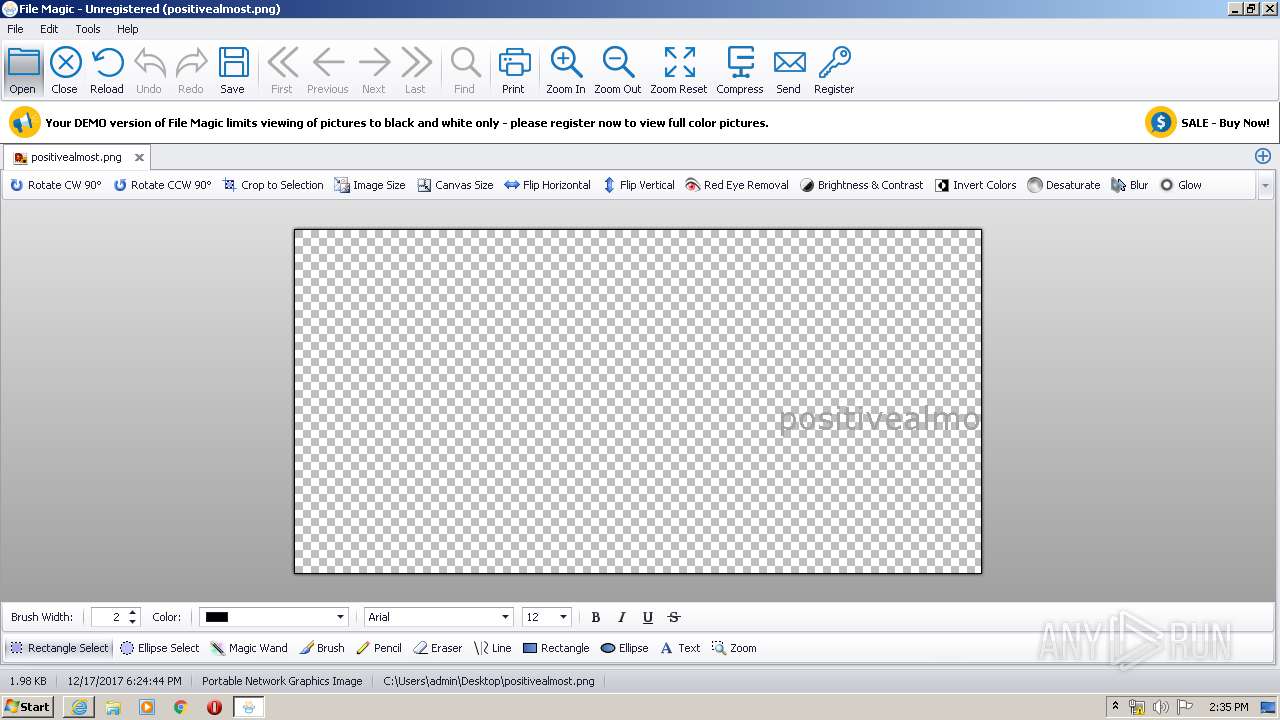Rotate image CW 90°
Viewport: 1280px width, 720px height.
(x=56, y=185)
